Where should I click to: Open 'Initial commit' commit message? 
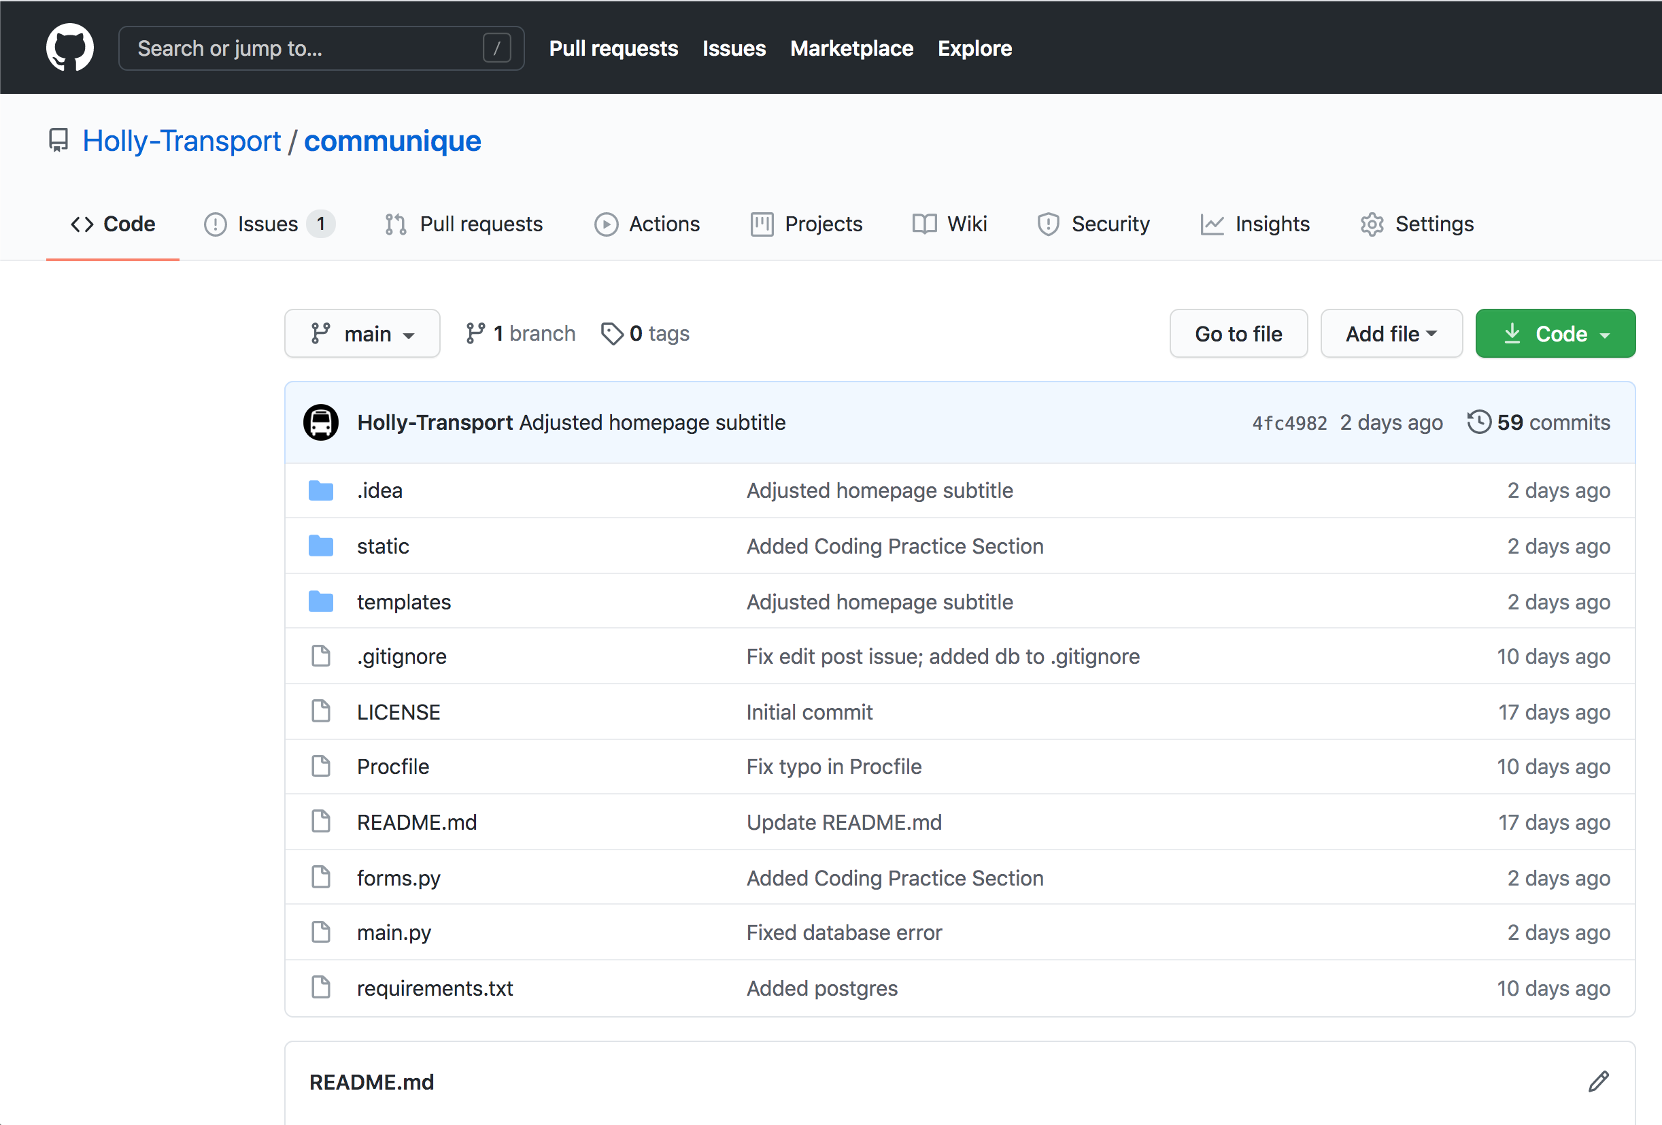click(809, 711)
